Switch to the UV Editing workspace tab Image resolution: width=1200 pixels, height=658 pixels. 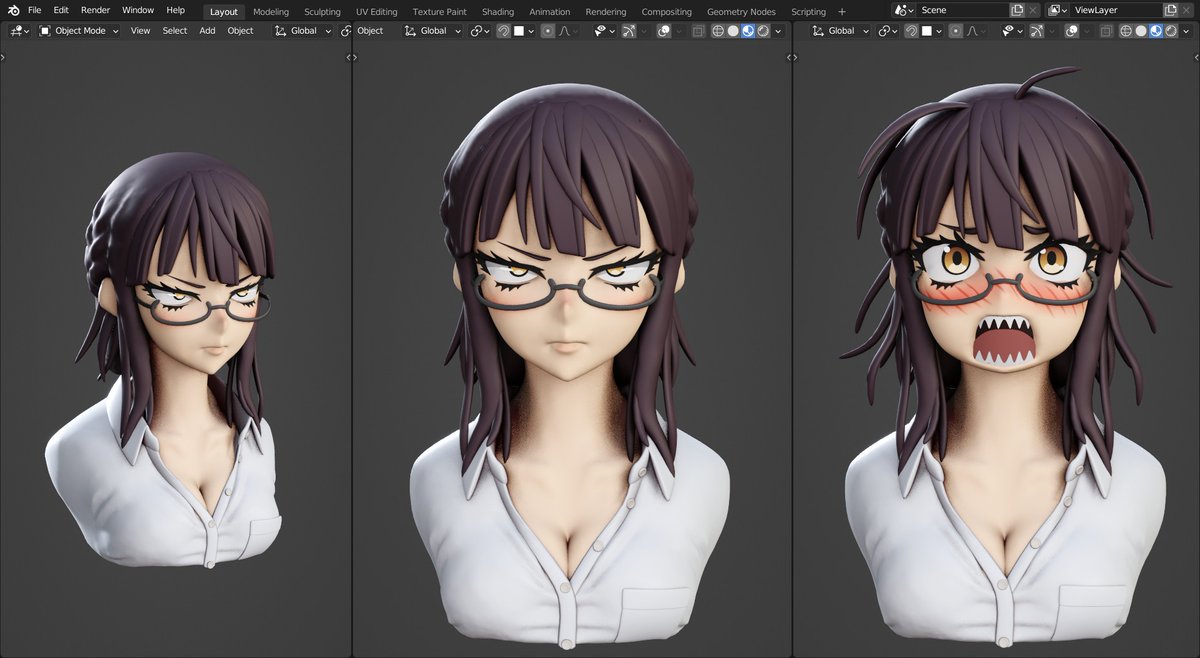point(377,12)
